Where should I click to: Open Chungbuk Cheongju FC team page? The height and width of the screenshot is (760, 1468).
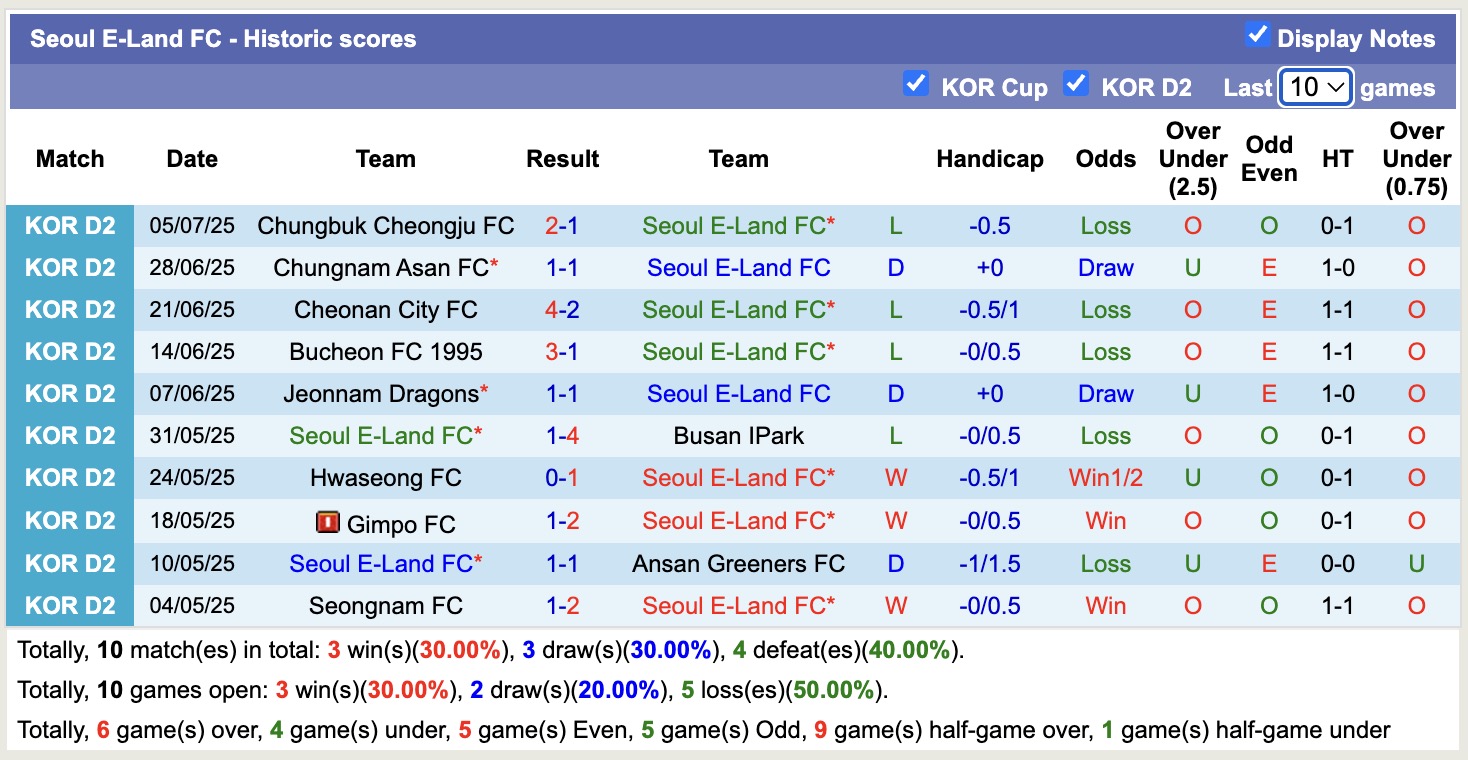[x=385, y=225]
